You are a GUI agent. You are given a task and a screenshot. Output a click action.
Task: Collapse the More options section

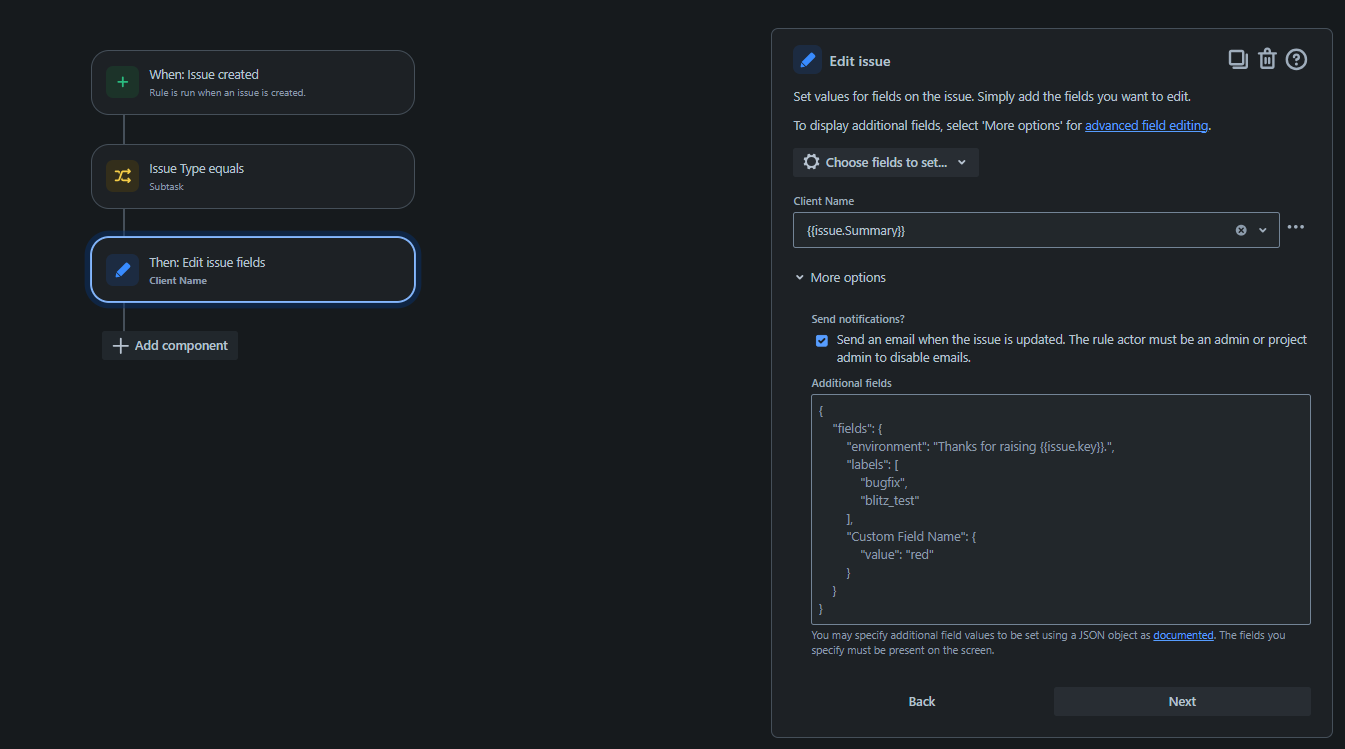tap(840, 277)
